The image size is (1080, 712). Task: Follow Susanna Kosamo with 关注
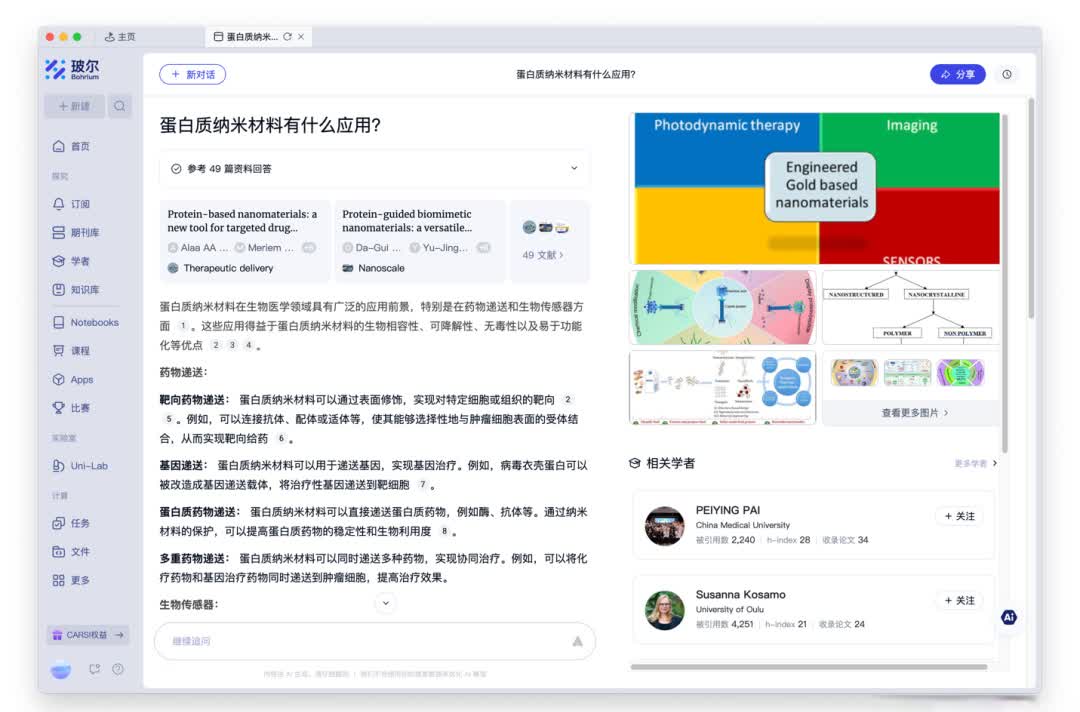[x=959, y=600]
